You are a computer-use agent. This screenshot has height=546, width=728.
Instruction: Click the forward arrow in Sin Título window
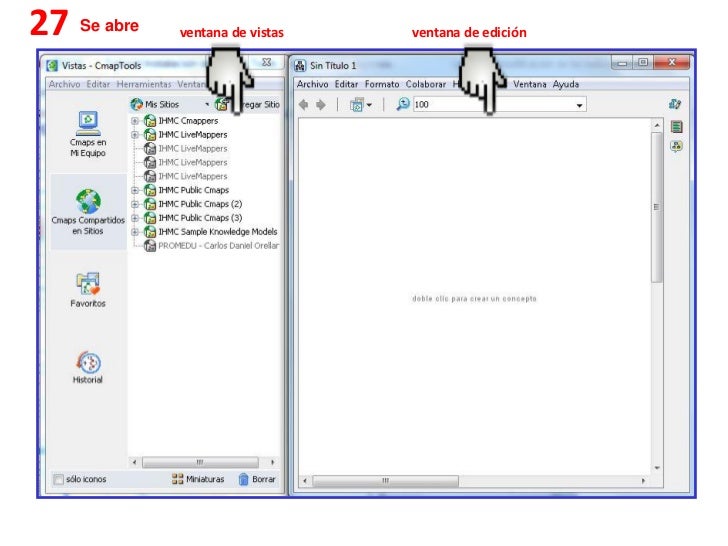click(x=321, y=105)
